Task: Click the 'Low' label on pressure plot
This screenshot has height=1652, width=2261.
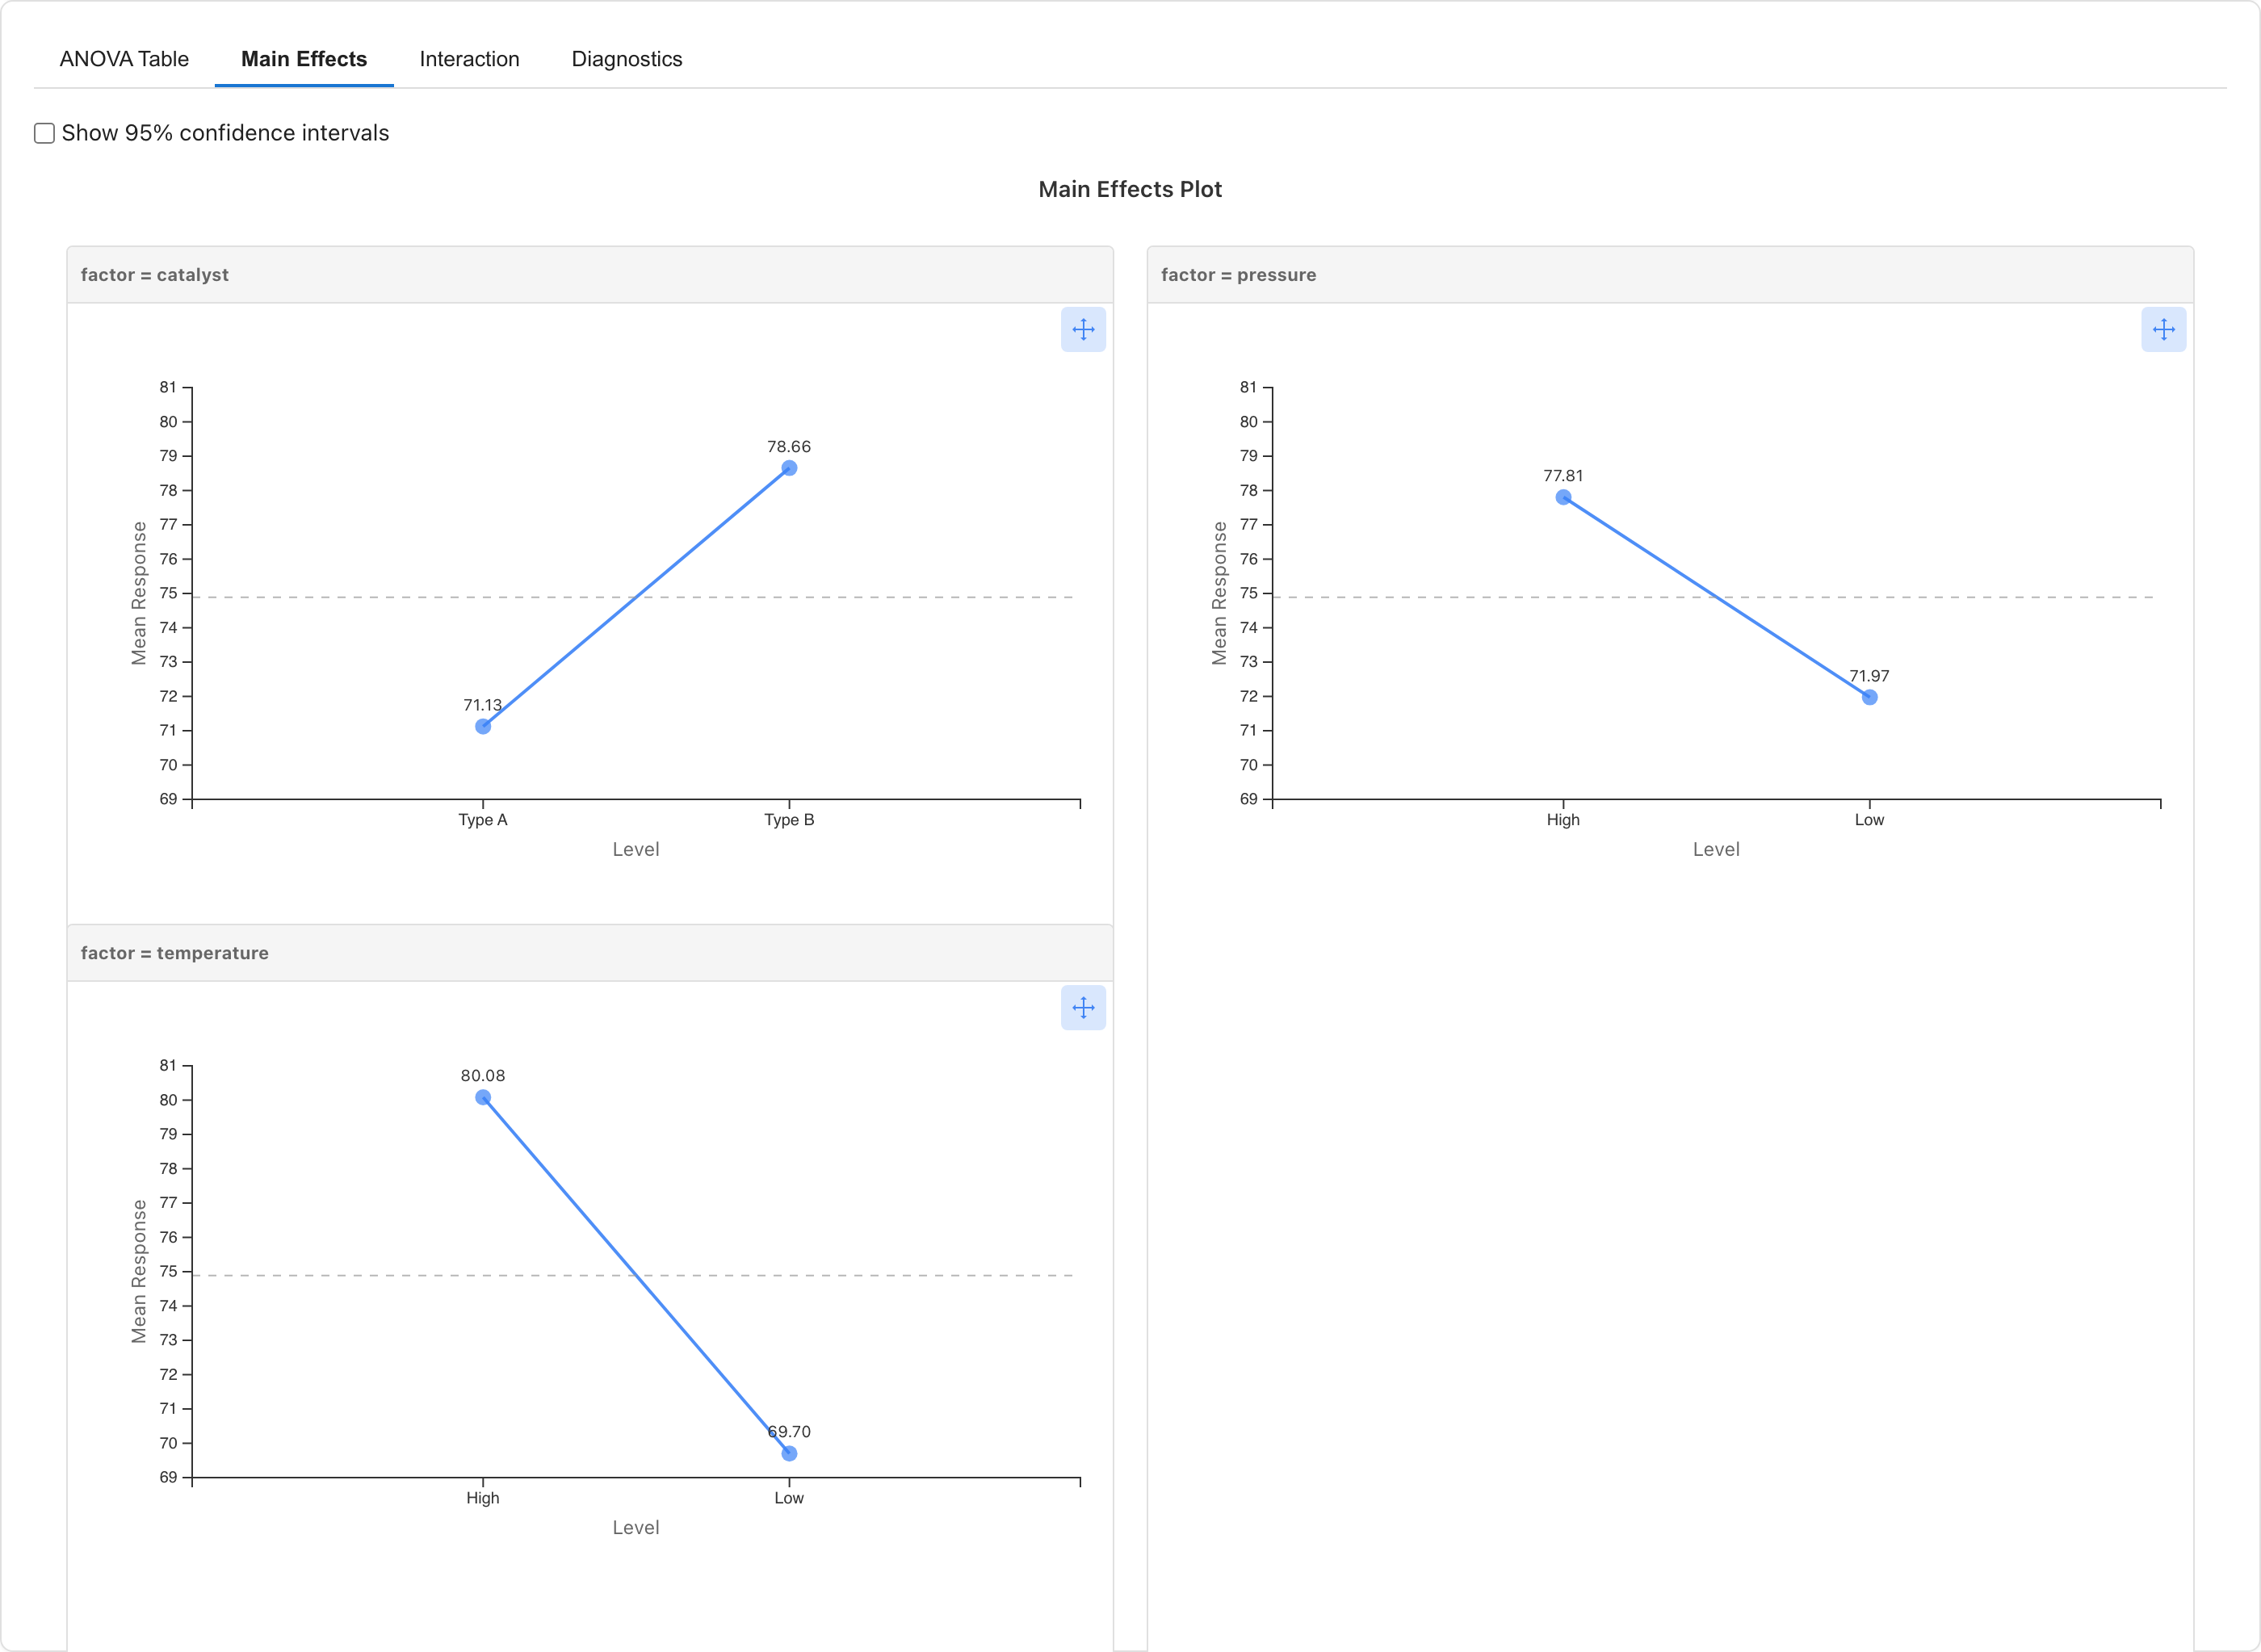Action: [1869, 820]
